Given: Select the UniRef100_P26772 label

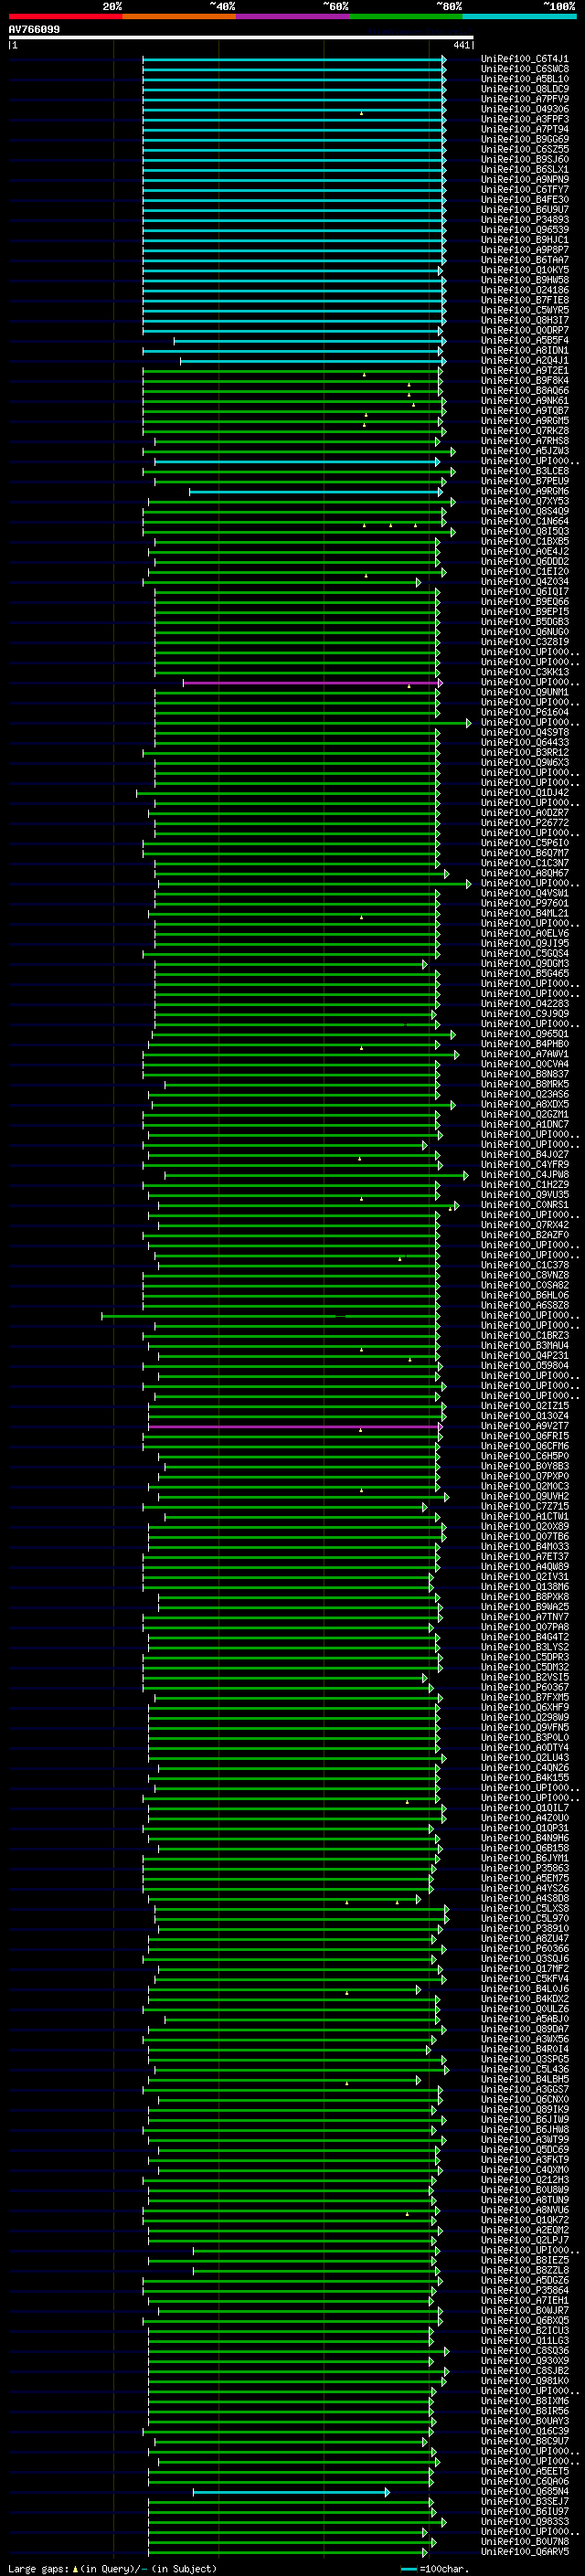Looking at the screenshot, I should (x=525, y=823).
